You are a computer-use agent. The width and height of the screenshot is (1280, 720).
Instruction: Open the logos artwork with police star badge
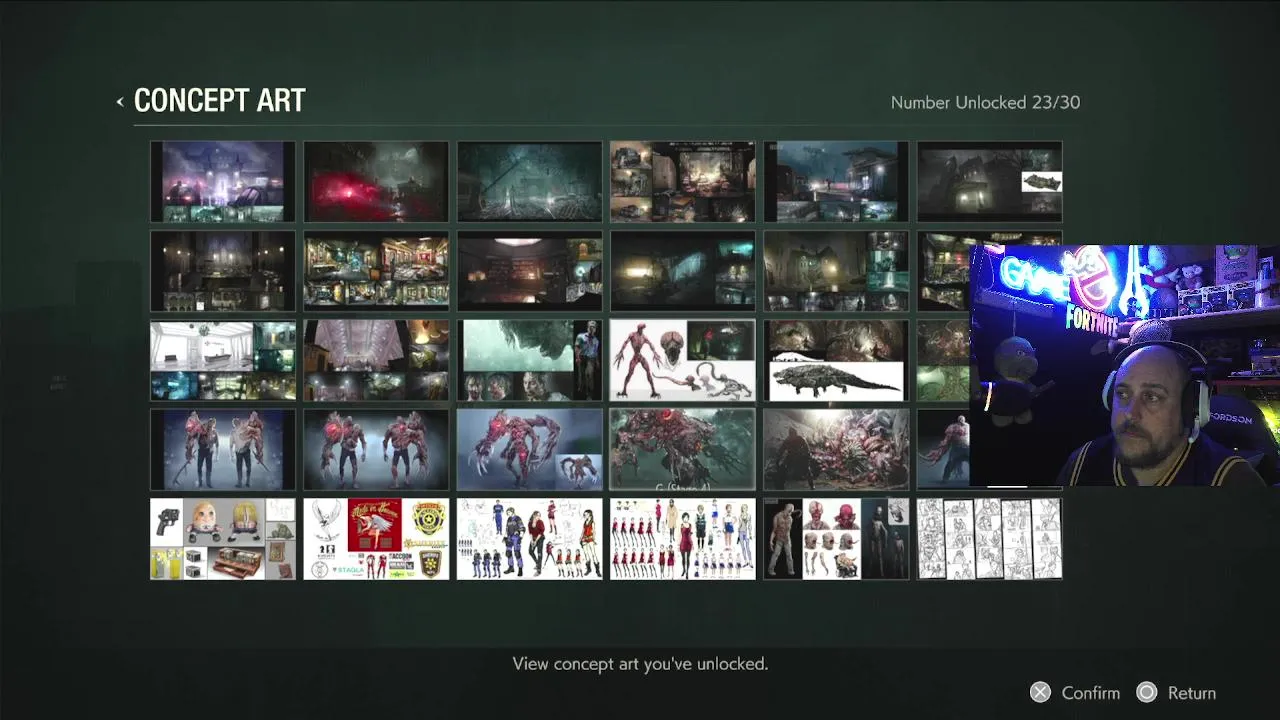(x=376, y=539)
